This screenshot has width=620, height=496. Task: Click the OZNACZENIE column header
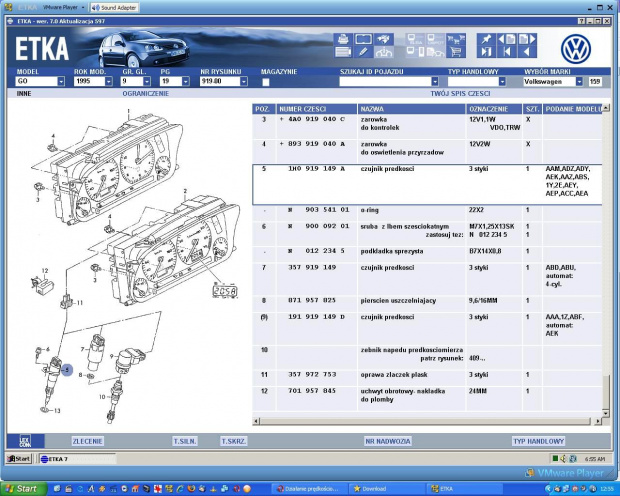(494, 109)
